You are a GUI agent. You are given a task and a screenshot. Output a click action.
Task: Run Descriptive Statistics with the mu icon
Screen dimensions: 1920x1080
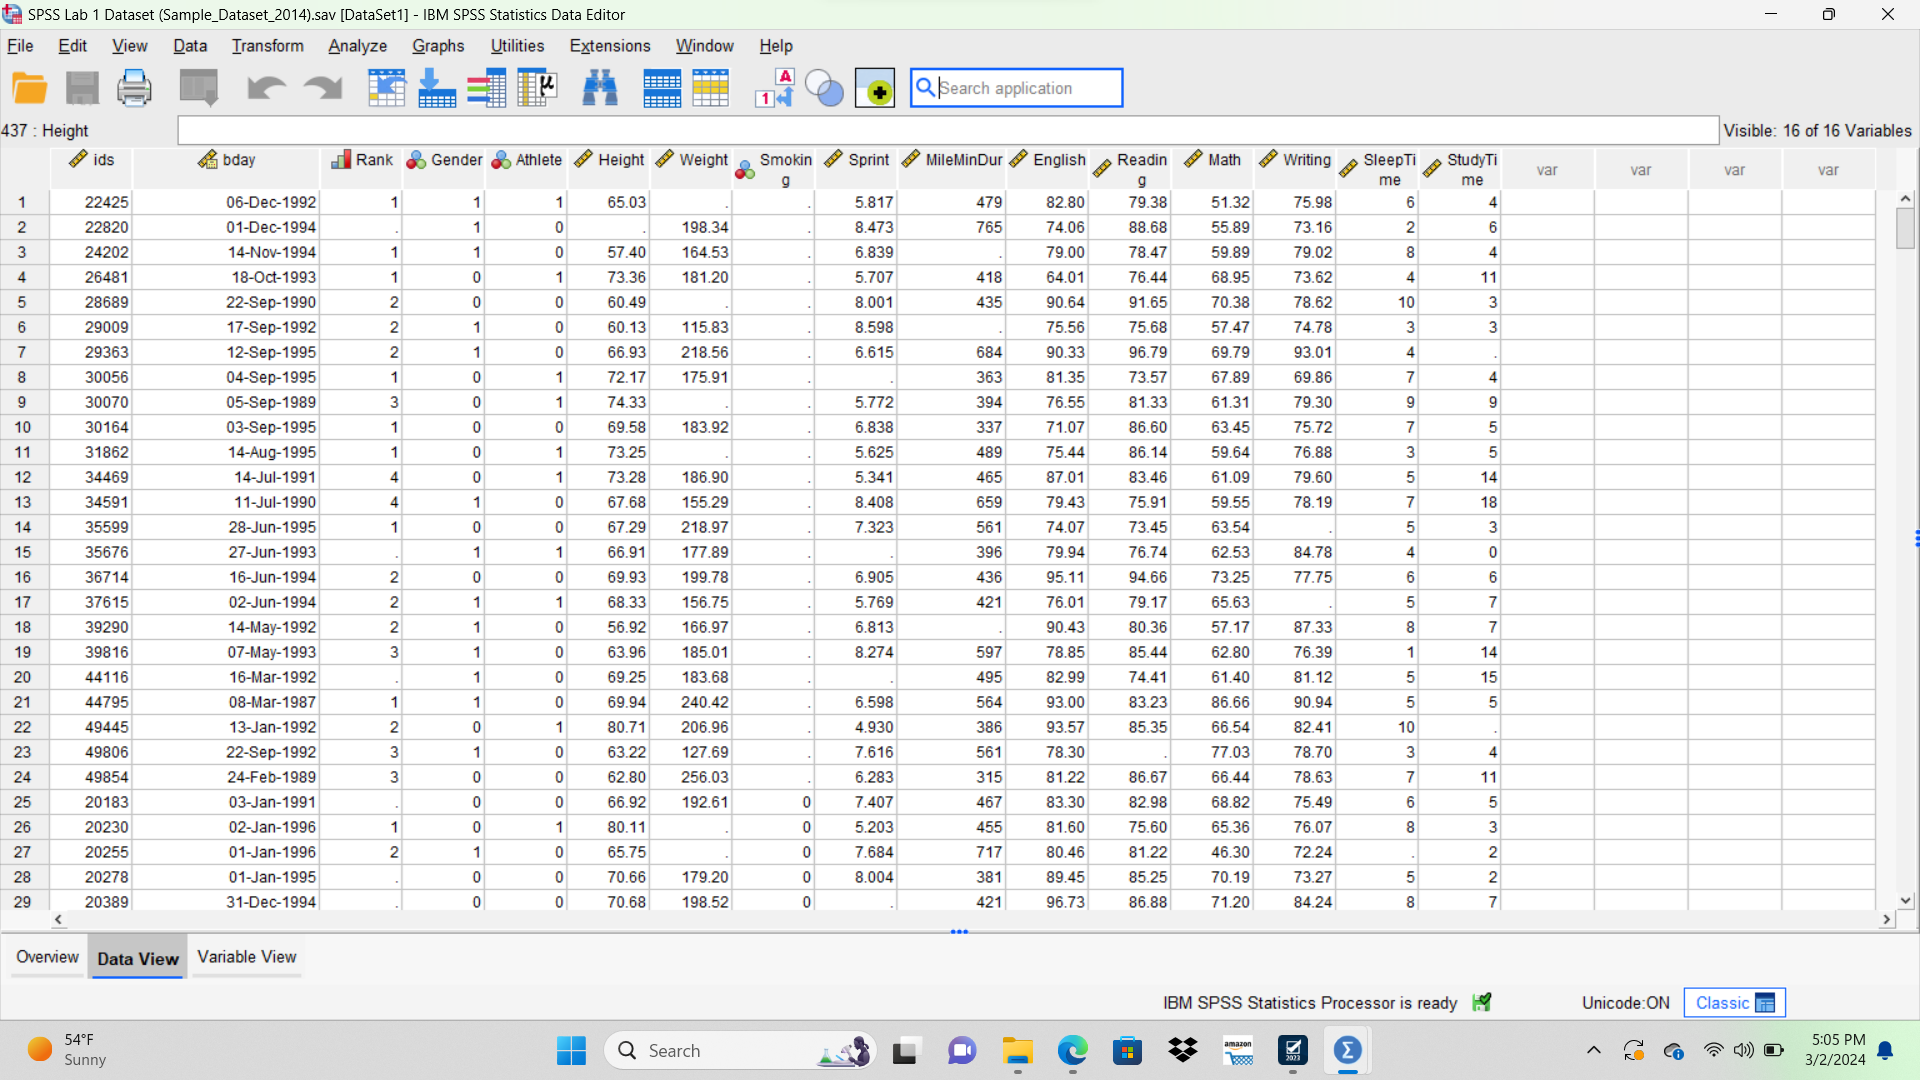[537, 87]
